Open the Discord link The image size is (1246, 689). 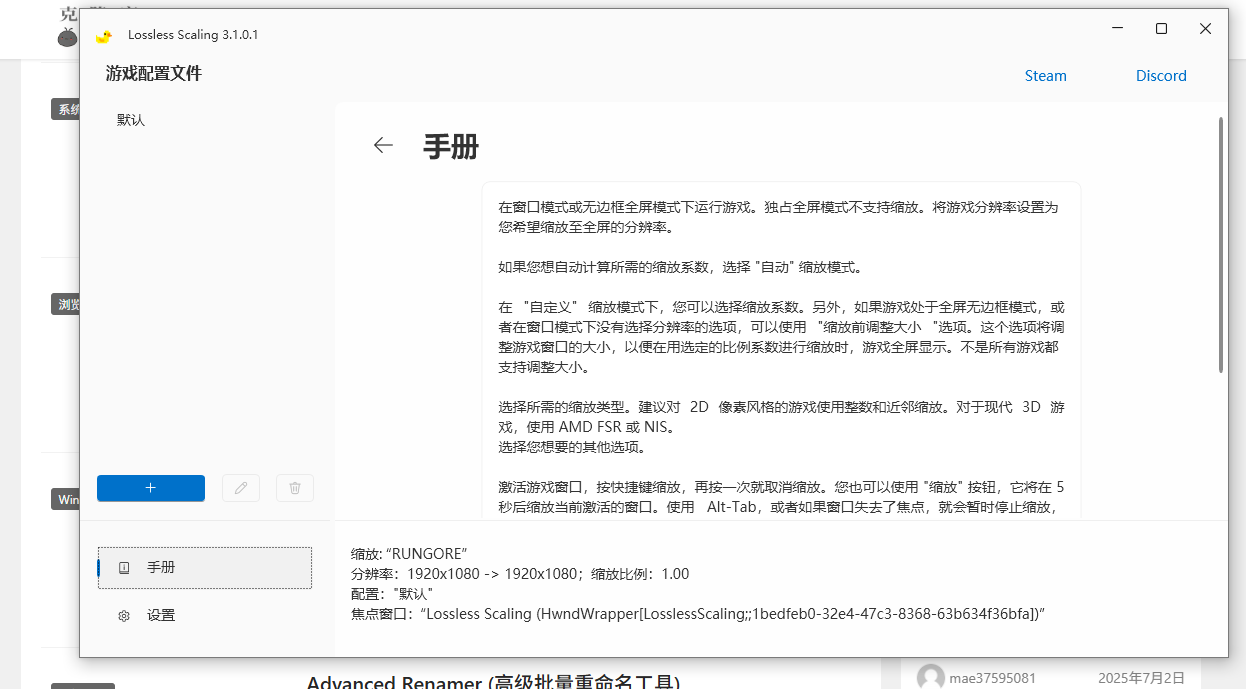[x=1160, y=76]
